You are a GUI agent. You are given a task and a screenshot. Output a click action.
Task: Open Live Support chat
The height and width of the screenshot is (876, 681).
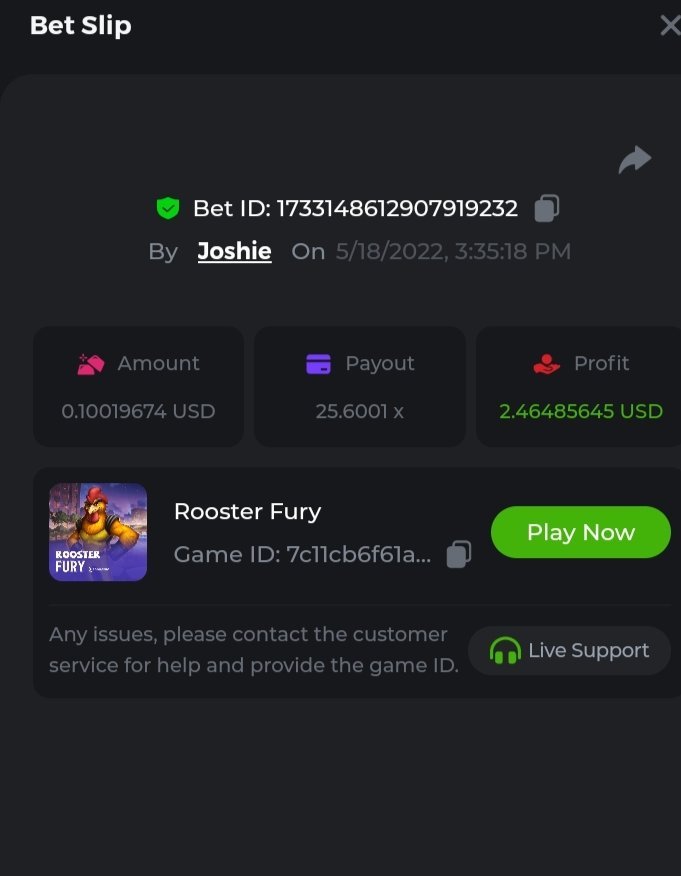[570, 651]
